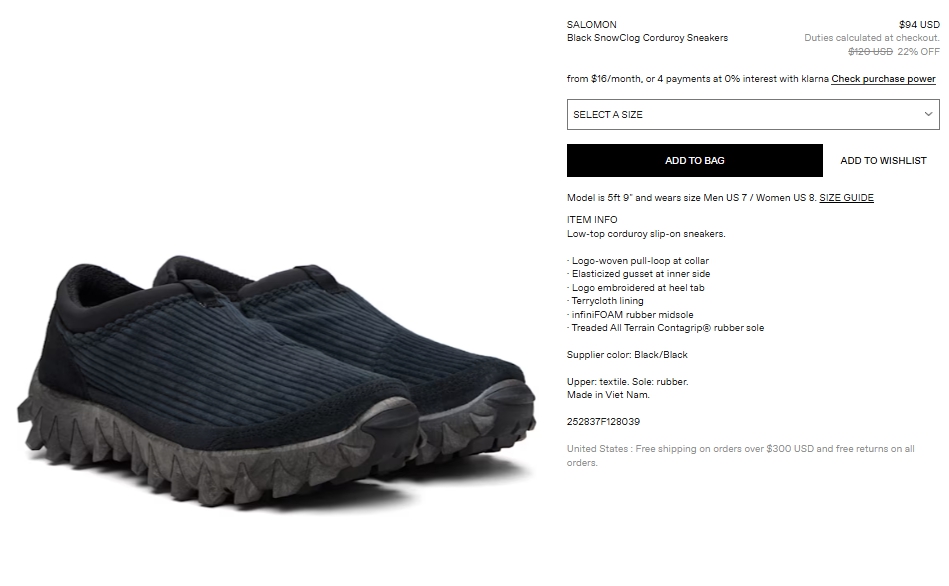Click the chevron arrow in size selector
This screenshot has width=949, height=586.
(928, 114)
